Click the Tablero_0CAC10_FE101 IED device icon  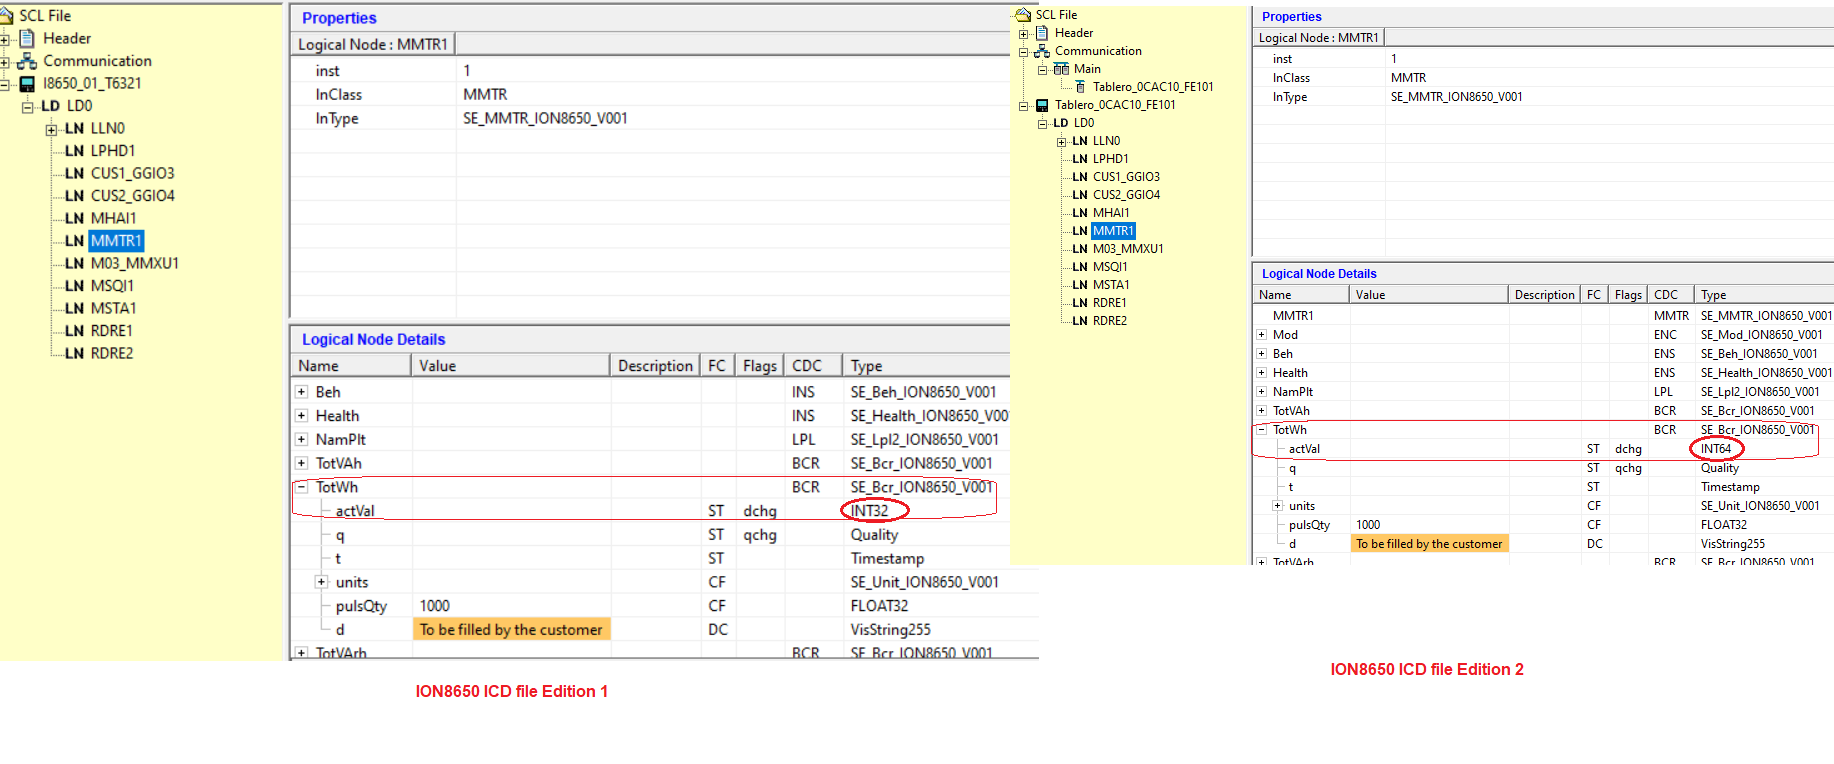1042,105
